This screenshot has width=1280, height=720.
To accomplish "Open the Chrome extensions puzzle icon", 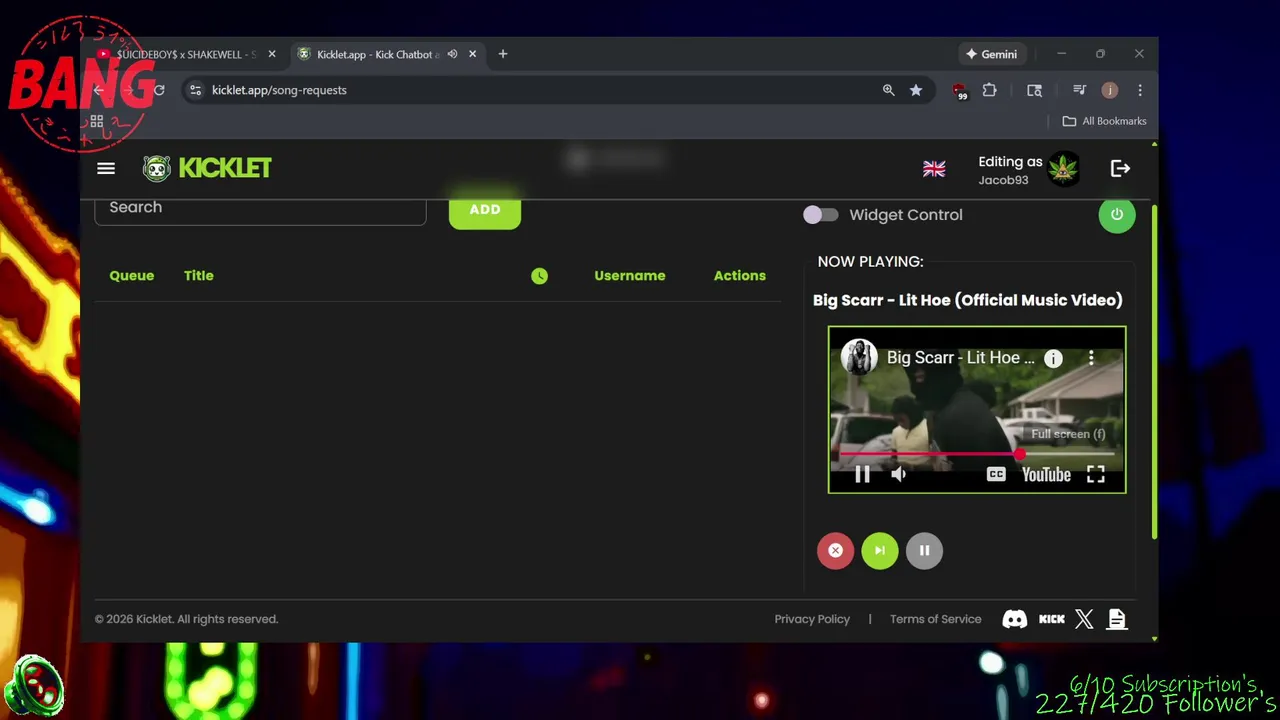I will (990, 90).
